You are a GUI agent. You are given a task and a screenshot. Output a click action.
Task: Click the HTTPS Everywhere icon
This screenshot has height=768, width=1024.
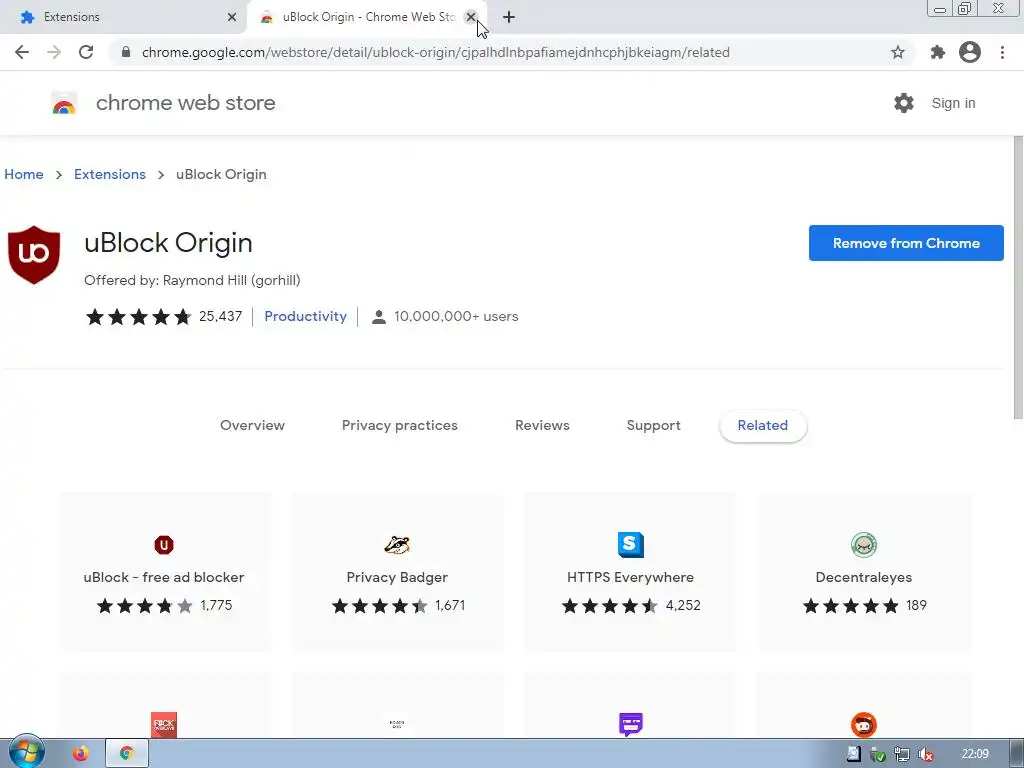[x=631, y=545]
